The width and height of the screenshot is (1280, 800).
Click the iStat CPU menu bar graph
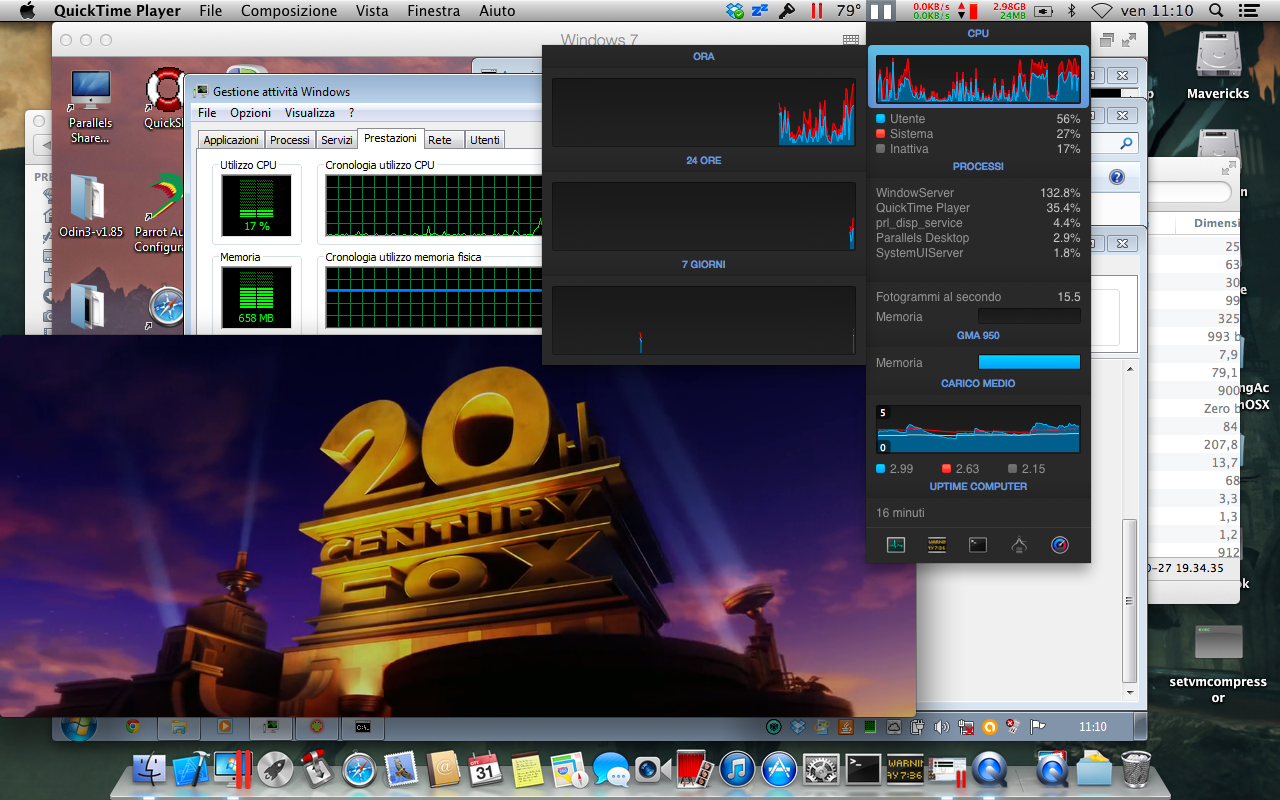[881, 11]
